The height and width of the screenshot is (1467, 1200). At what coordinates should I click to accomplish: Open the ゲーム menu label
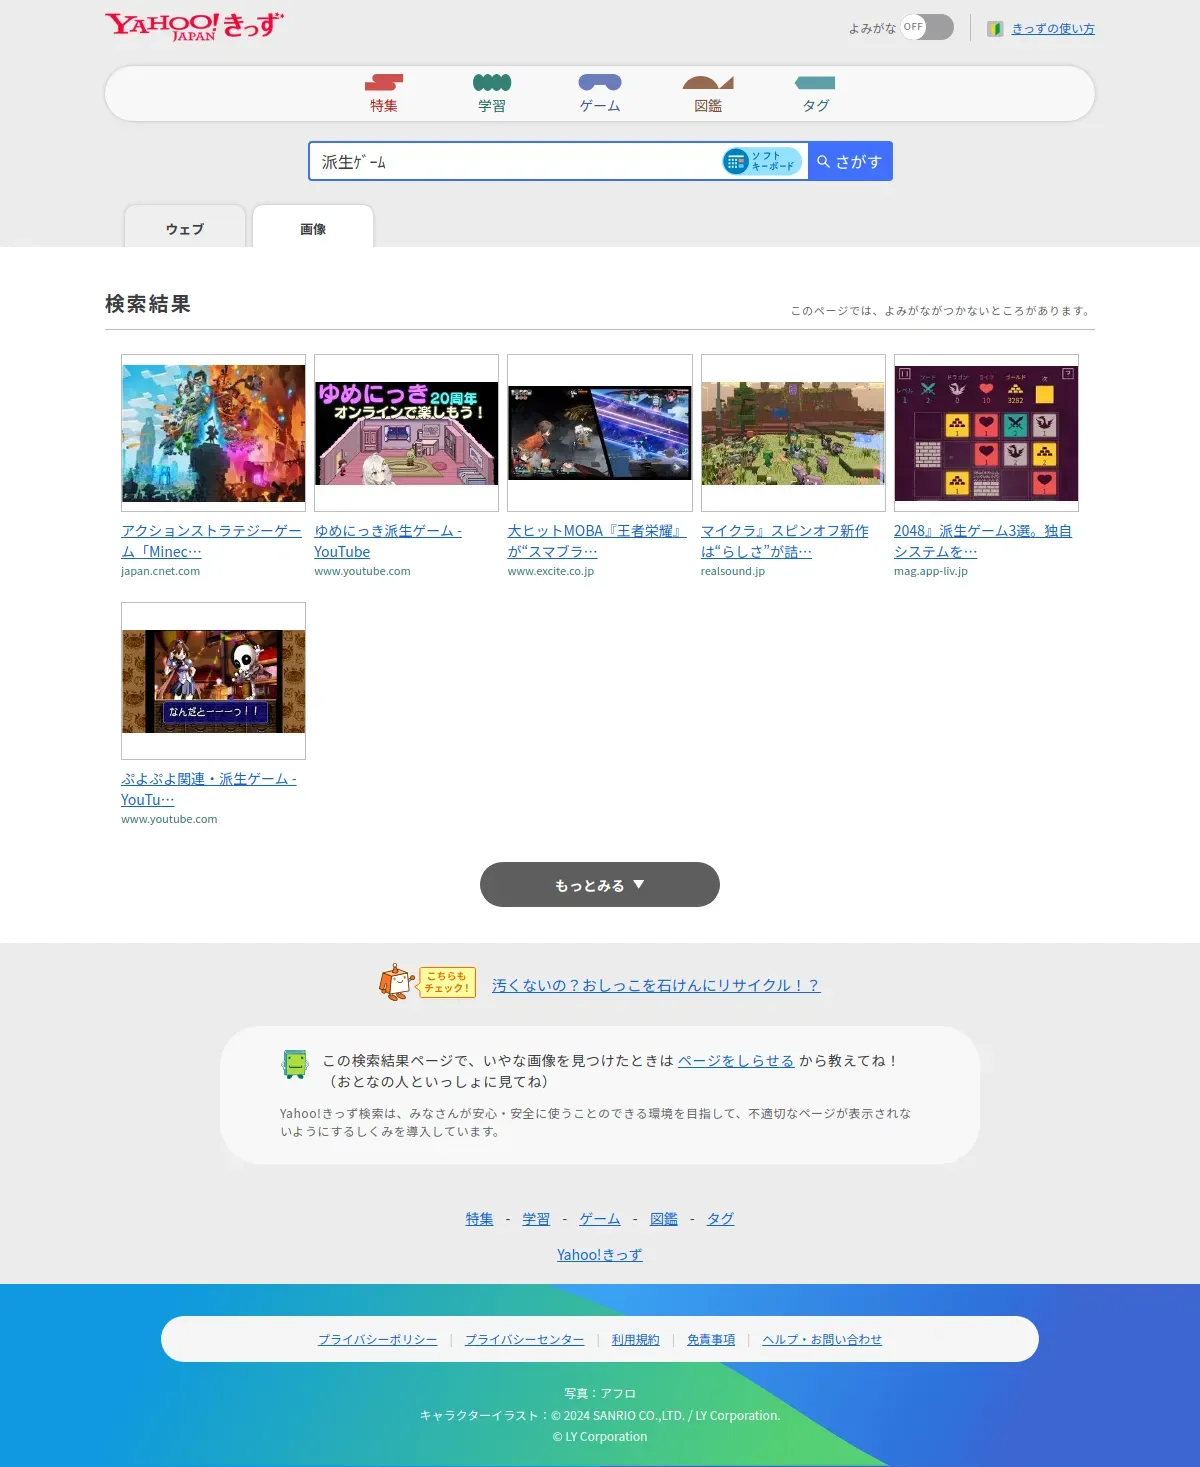tap(600, 105)
